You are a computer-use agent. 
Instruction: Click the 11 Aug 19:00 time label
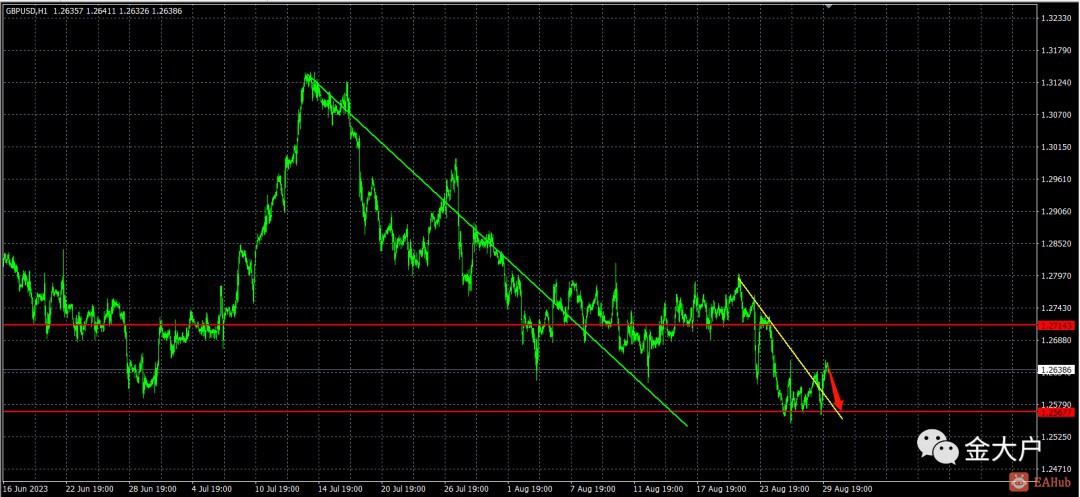click(658, 489)
